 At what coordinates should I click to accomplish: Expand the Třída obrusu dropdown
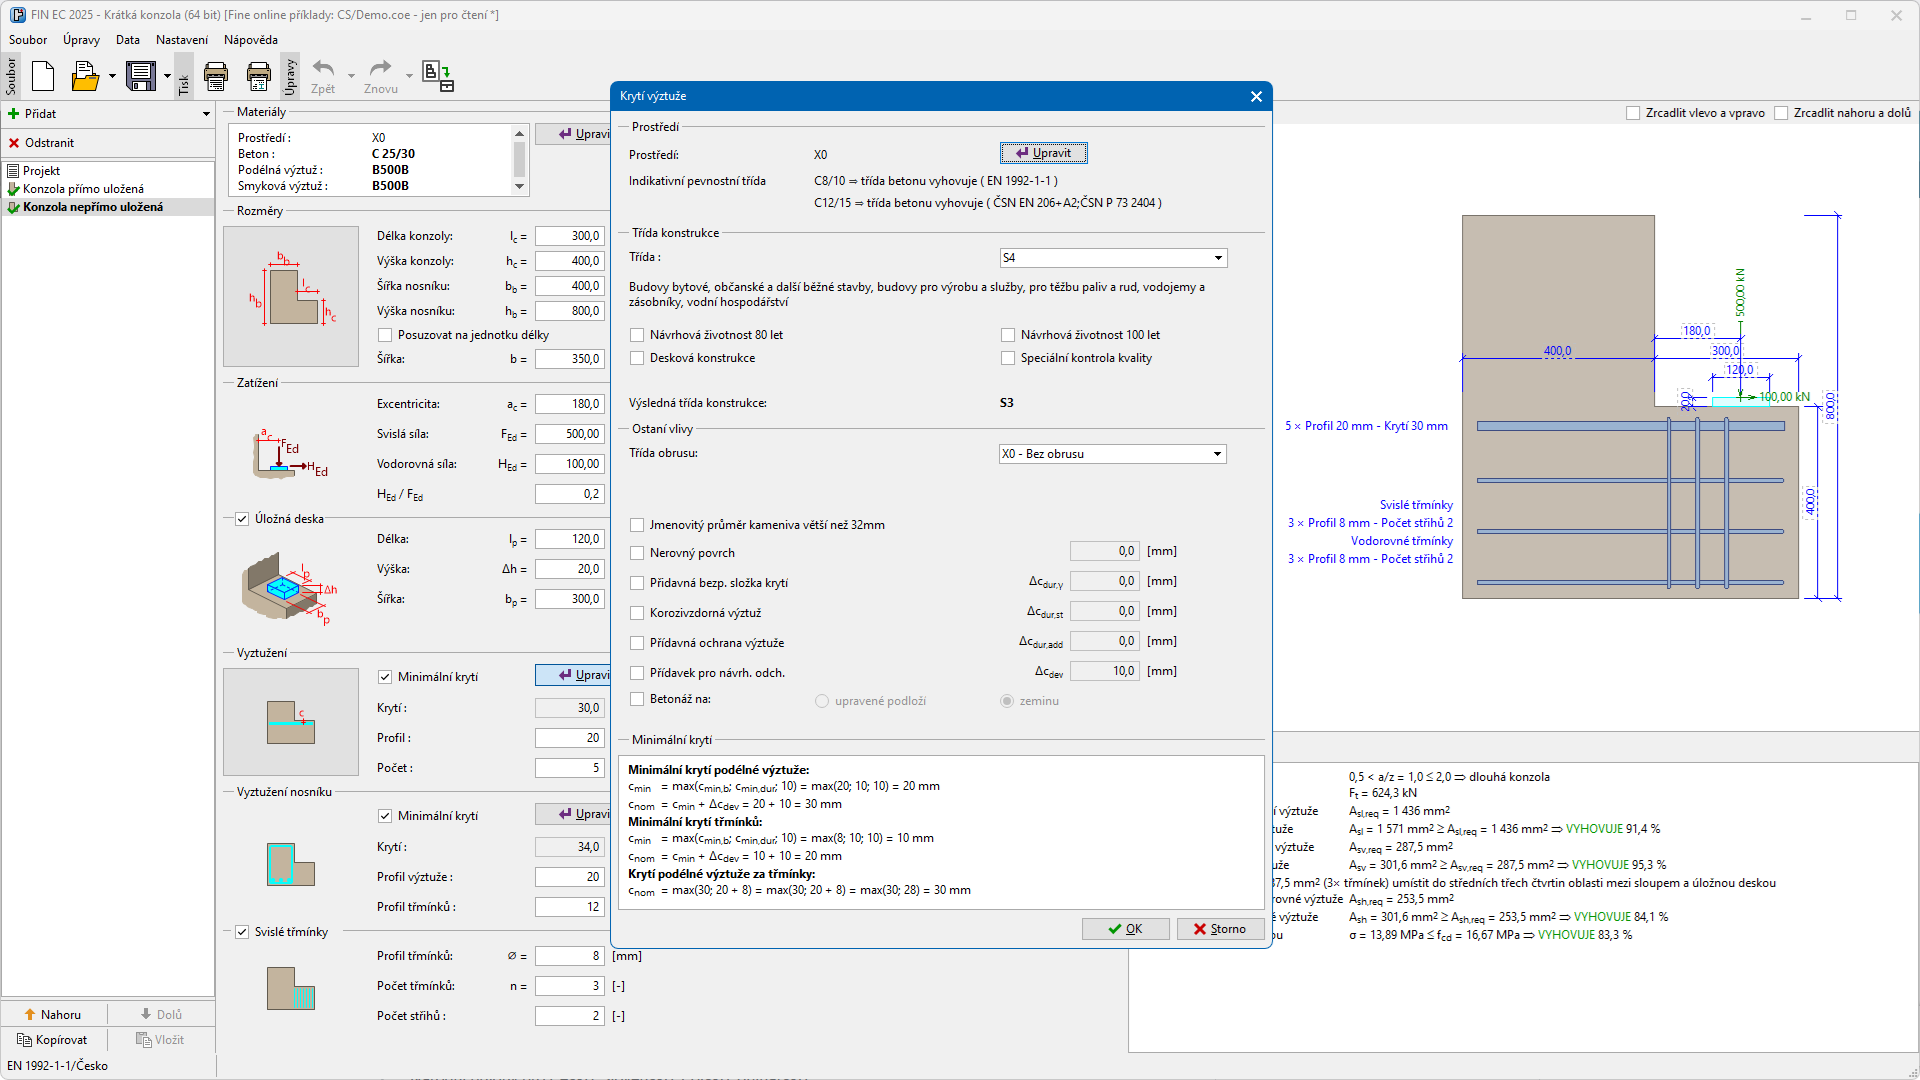[x=1216, y=454]
